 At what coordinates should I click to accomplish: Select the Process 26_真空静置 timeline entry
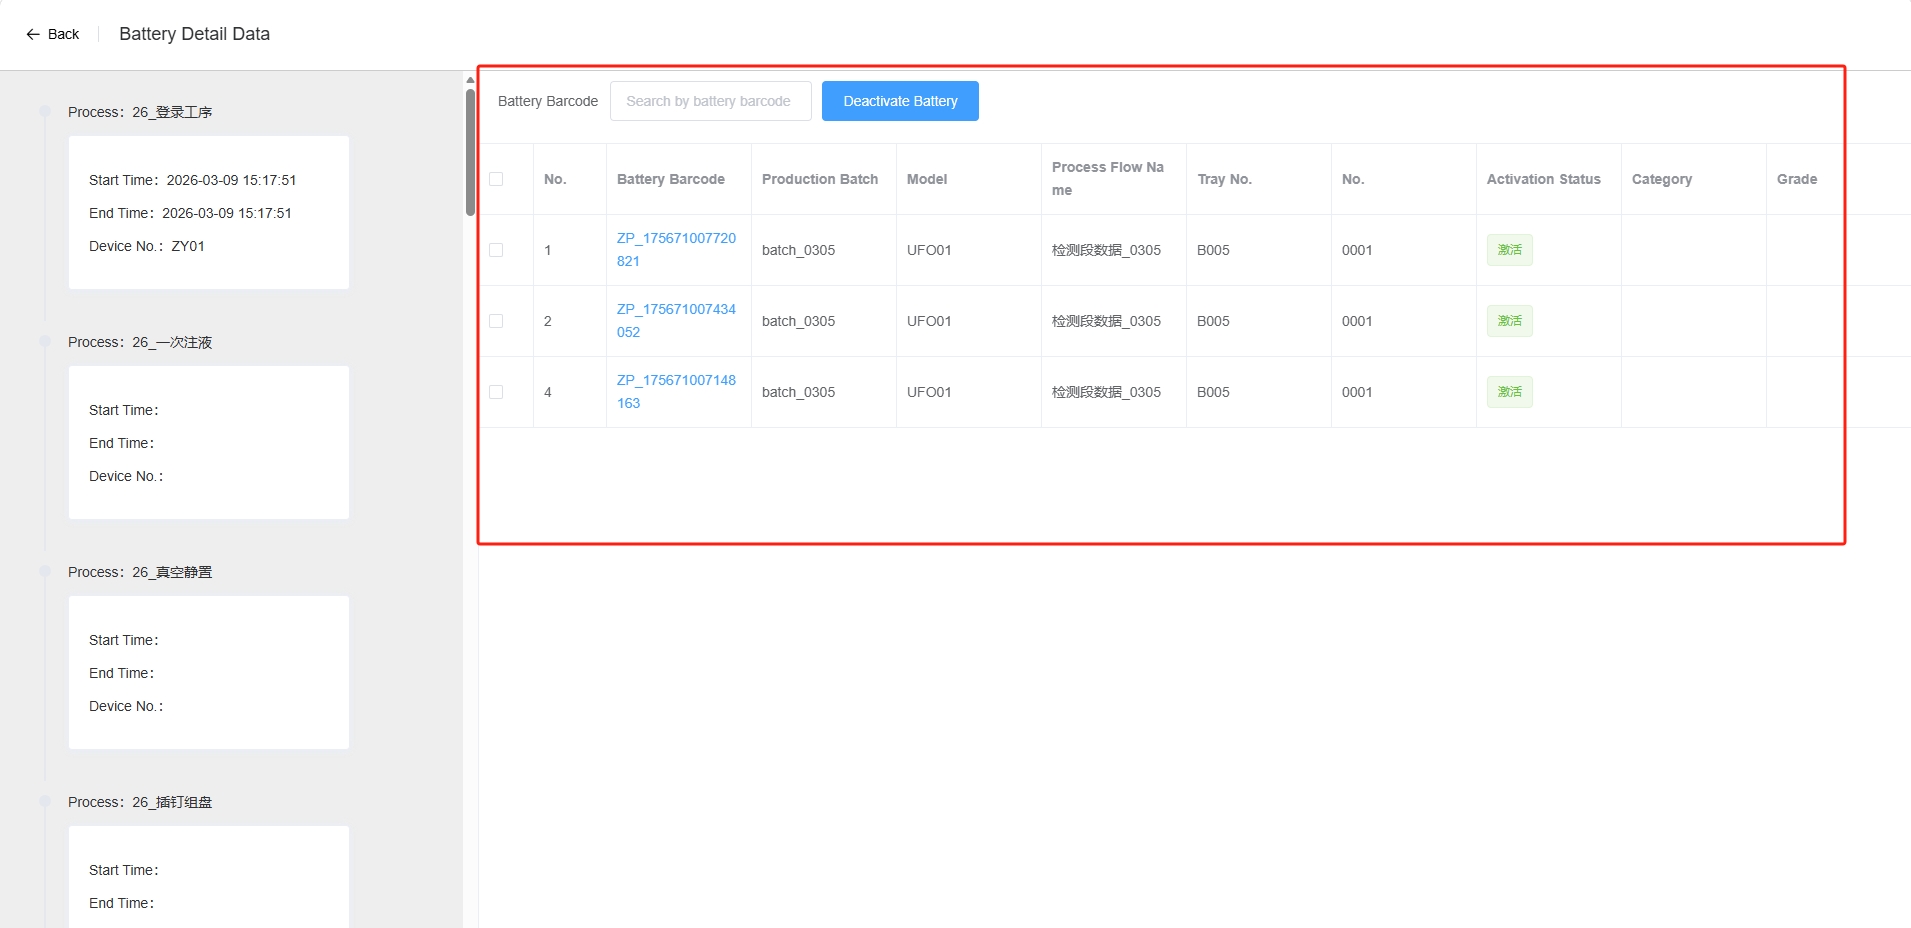[x=140, y=572]
